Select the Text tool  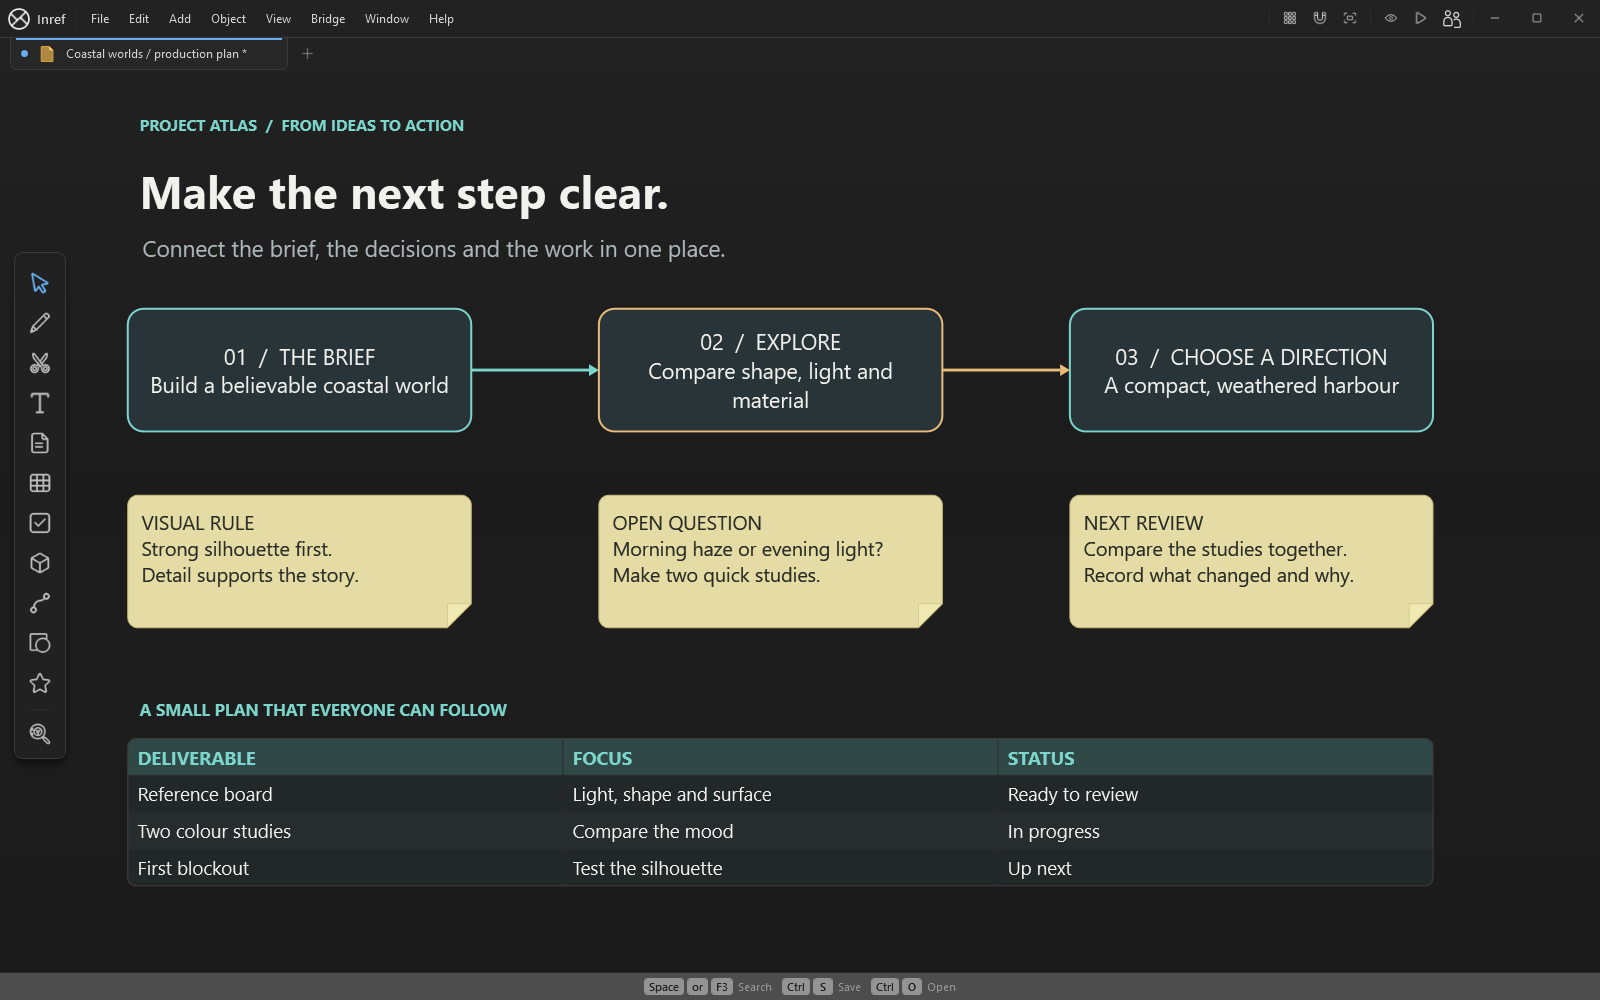click(40, 403)
